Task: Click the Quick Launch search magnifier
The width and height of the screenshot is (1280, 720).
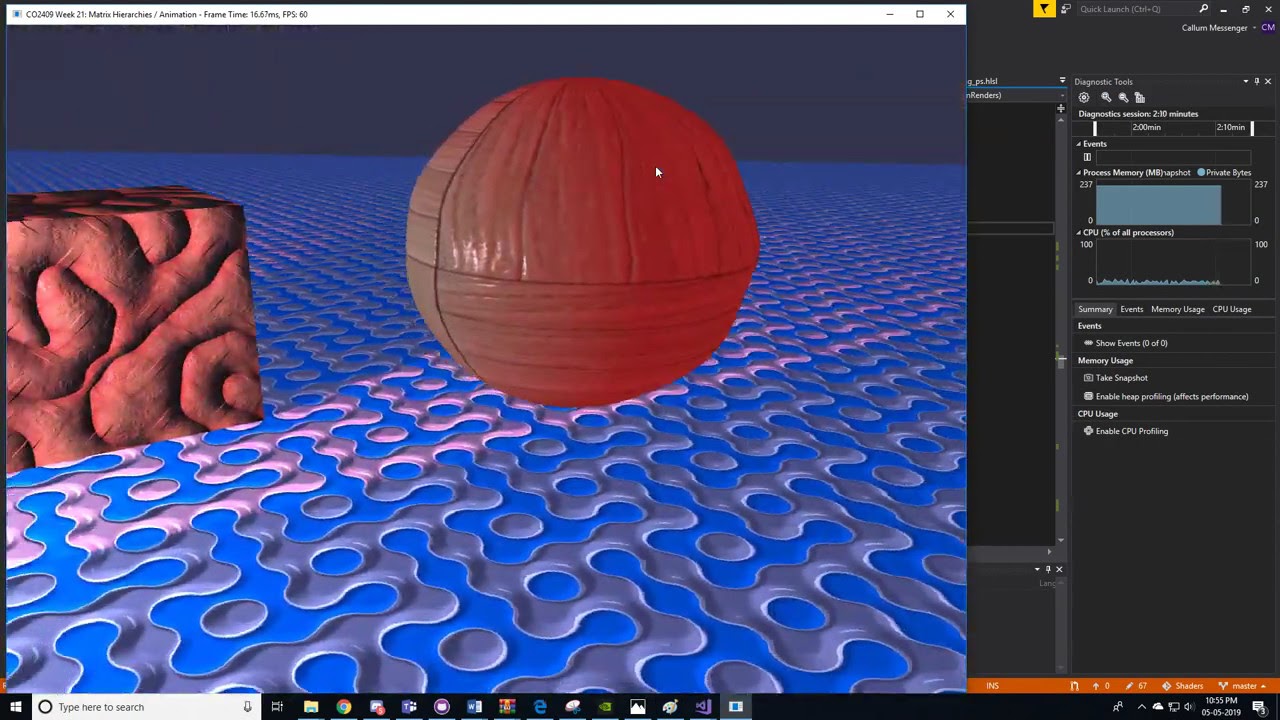Action: pos(1204,9)
